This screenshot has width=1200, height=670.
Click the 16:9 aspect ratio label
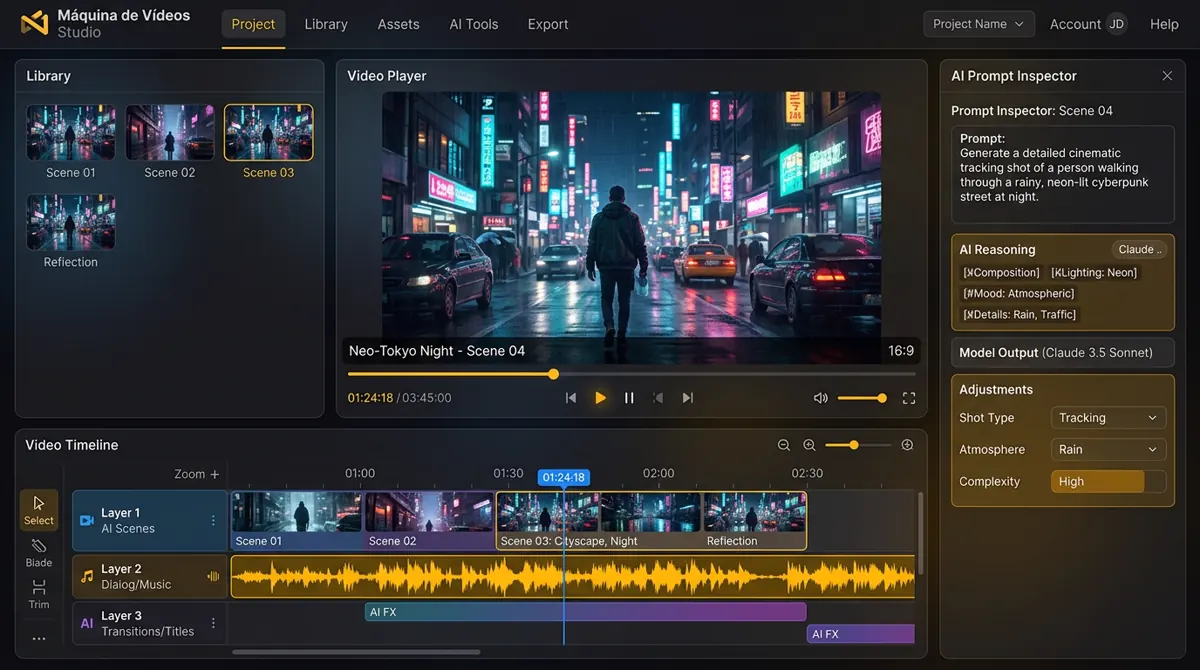(x=901, y=351)
